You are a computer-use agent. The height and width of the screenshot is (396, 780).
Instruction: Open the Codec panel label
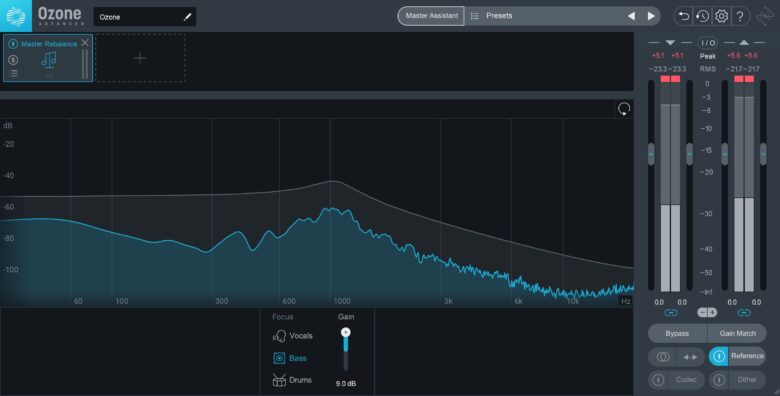point(685,380)
